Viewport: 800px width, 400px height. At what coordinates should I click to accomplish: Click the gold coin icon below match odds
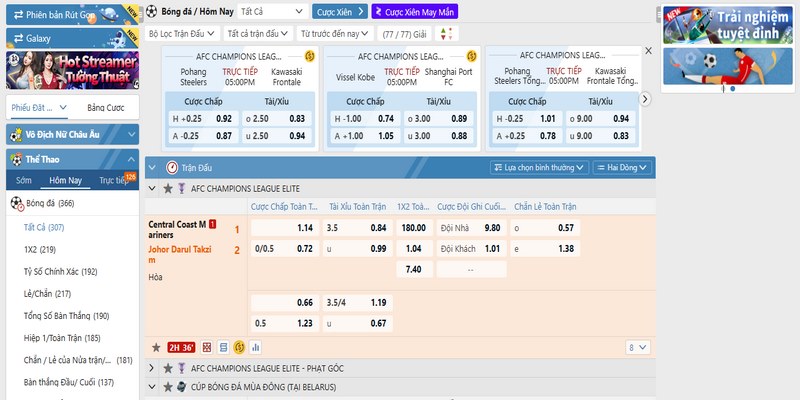pos(239,347)
